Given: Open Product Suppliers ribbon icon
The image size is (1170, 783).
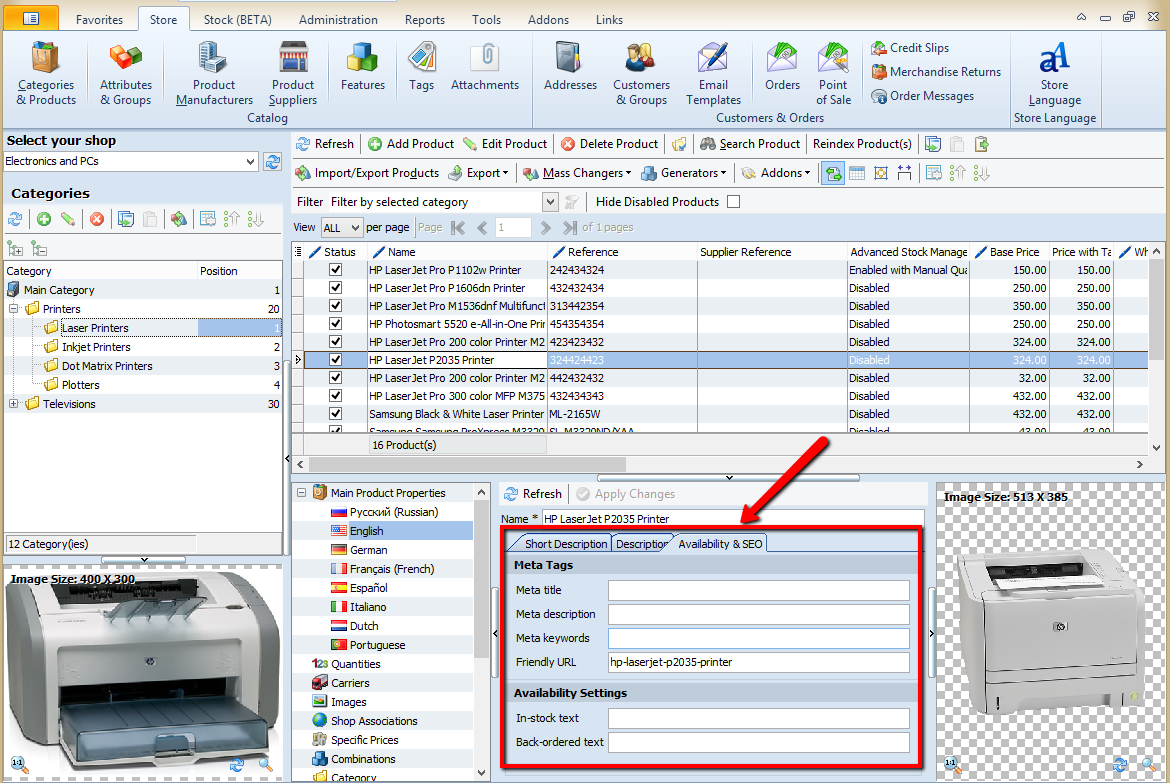Looking at the screenshot, I should 292,73.
